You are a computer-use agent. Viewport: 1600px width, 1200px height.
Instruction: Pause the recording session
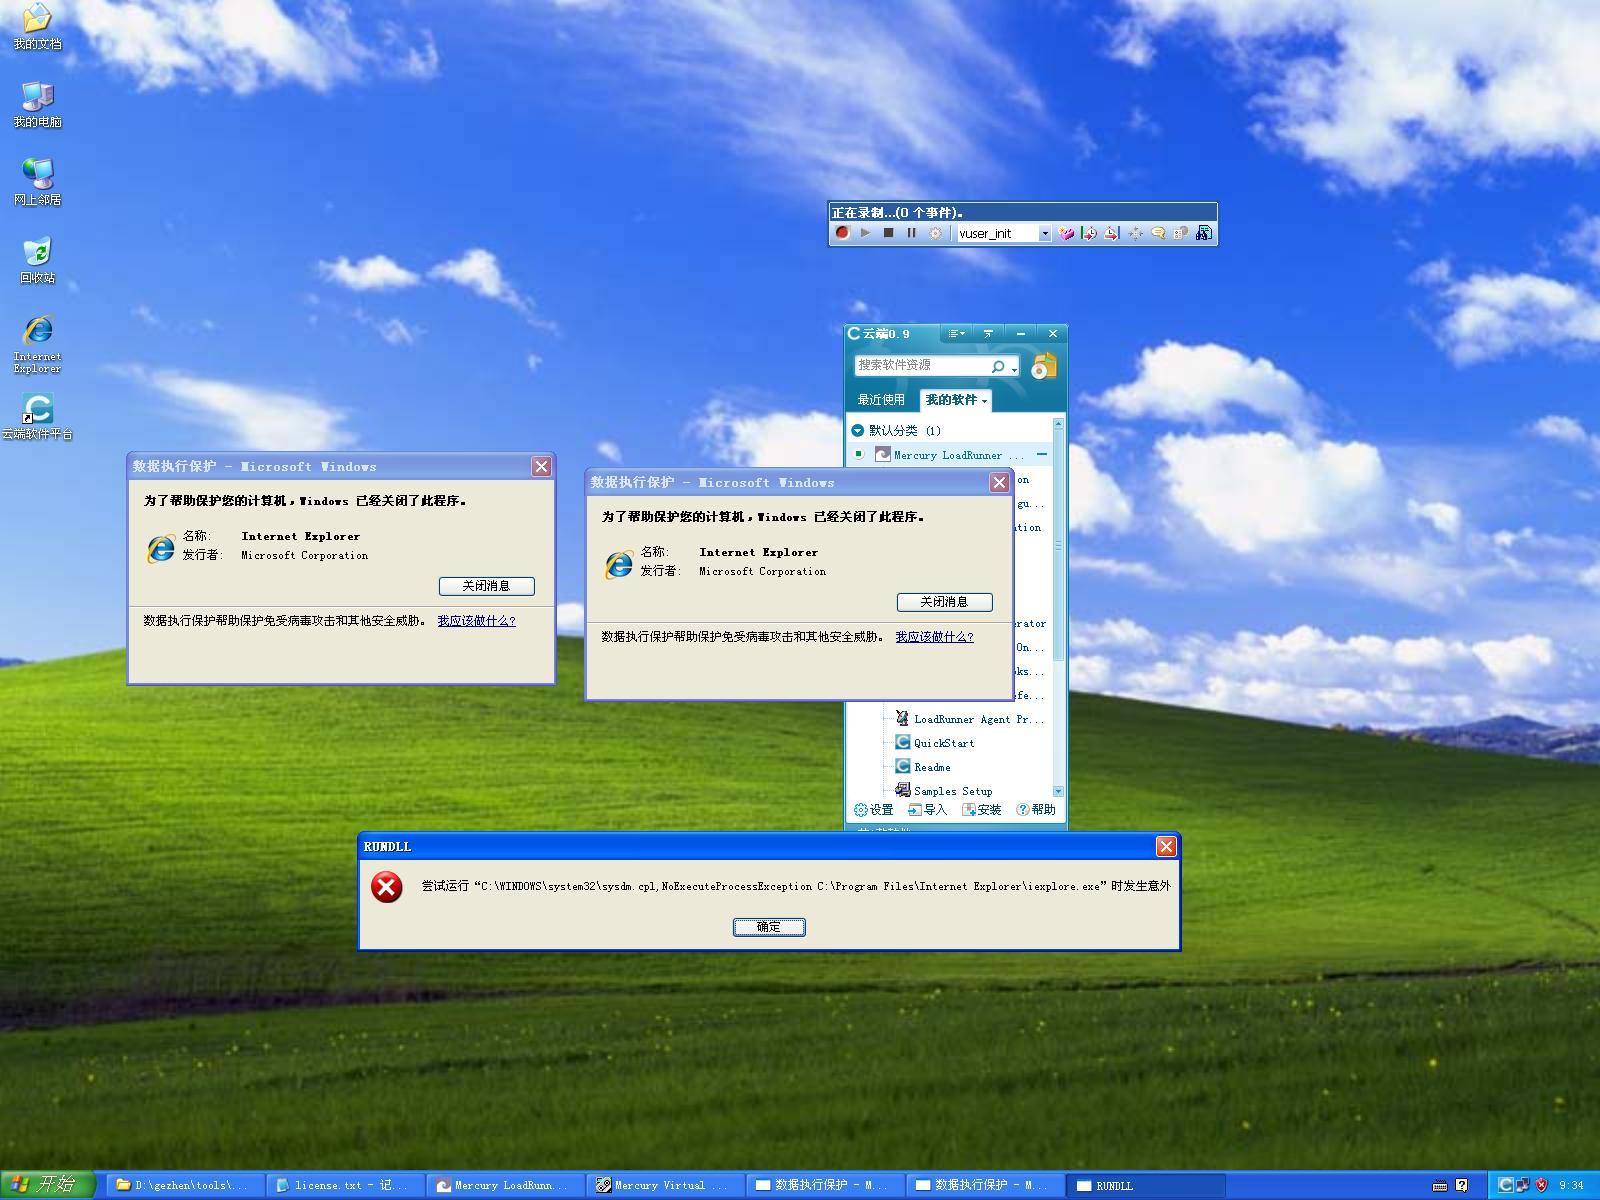click(x=911, y=233)
